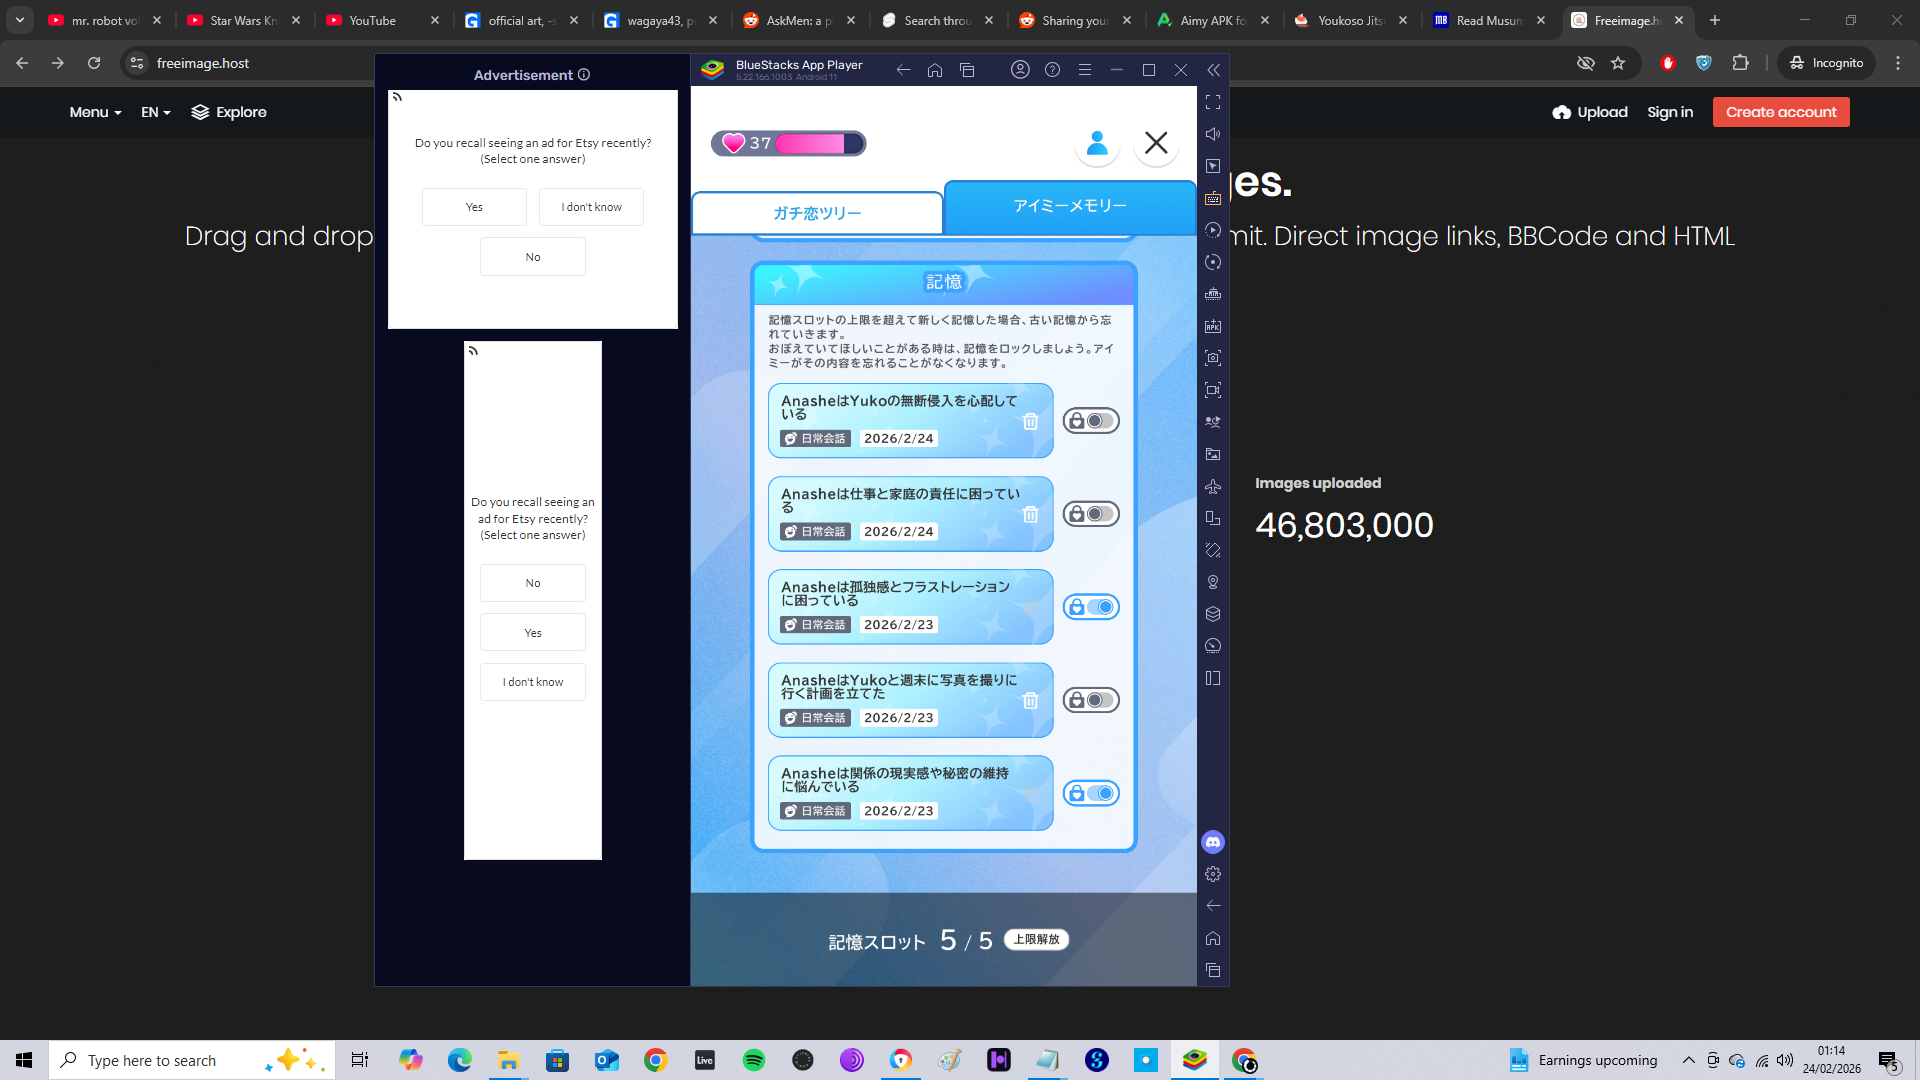This screenshot has height=1080, width=1920.
Task: Switch to the ガチ恋ツリー tab
Action: tap(816, 213)
